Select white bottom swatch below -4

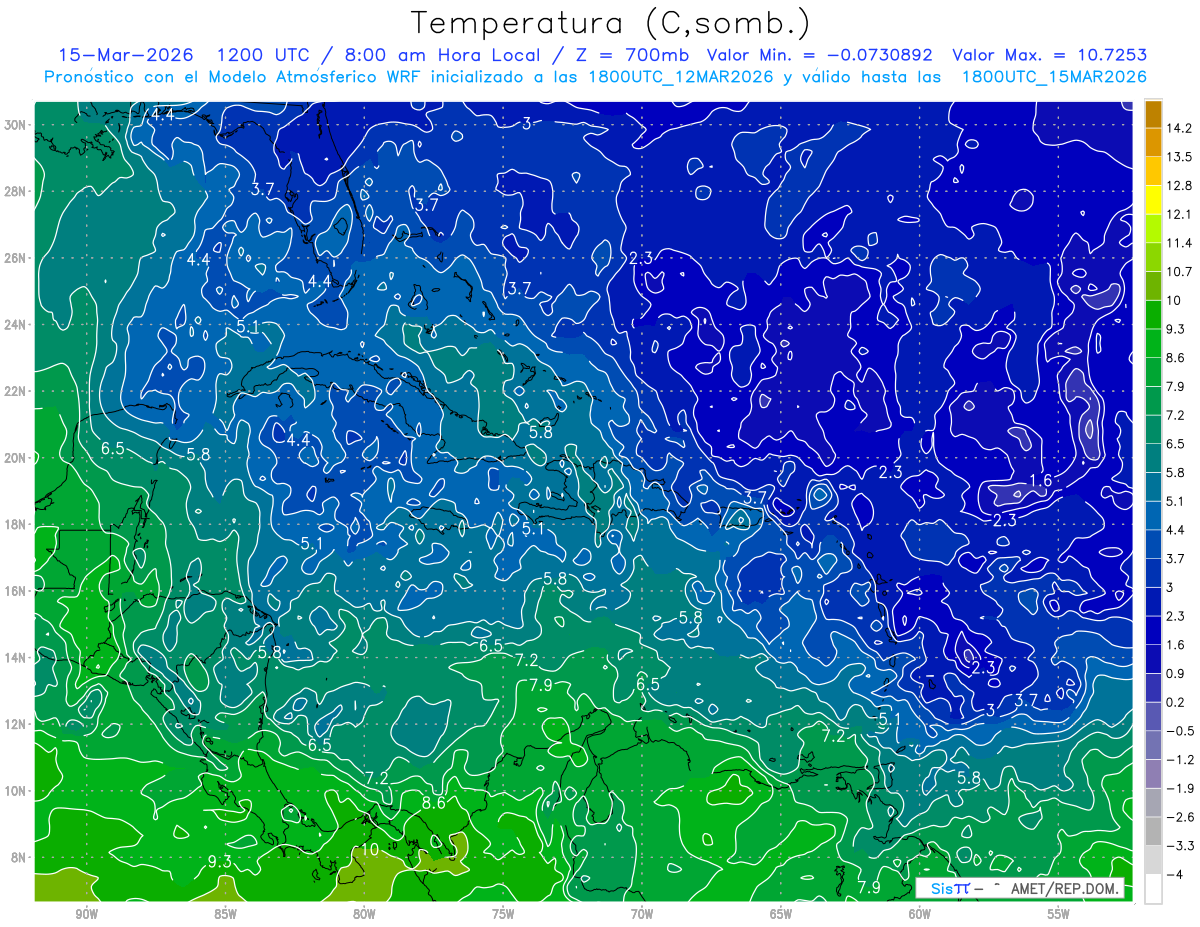[x=1153, y=889]
